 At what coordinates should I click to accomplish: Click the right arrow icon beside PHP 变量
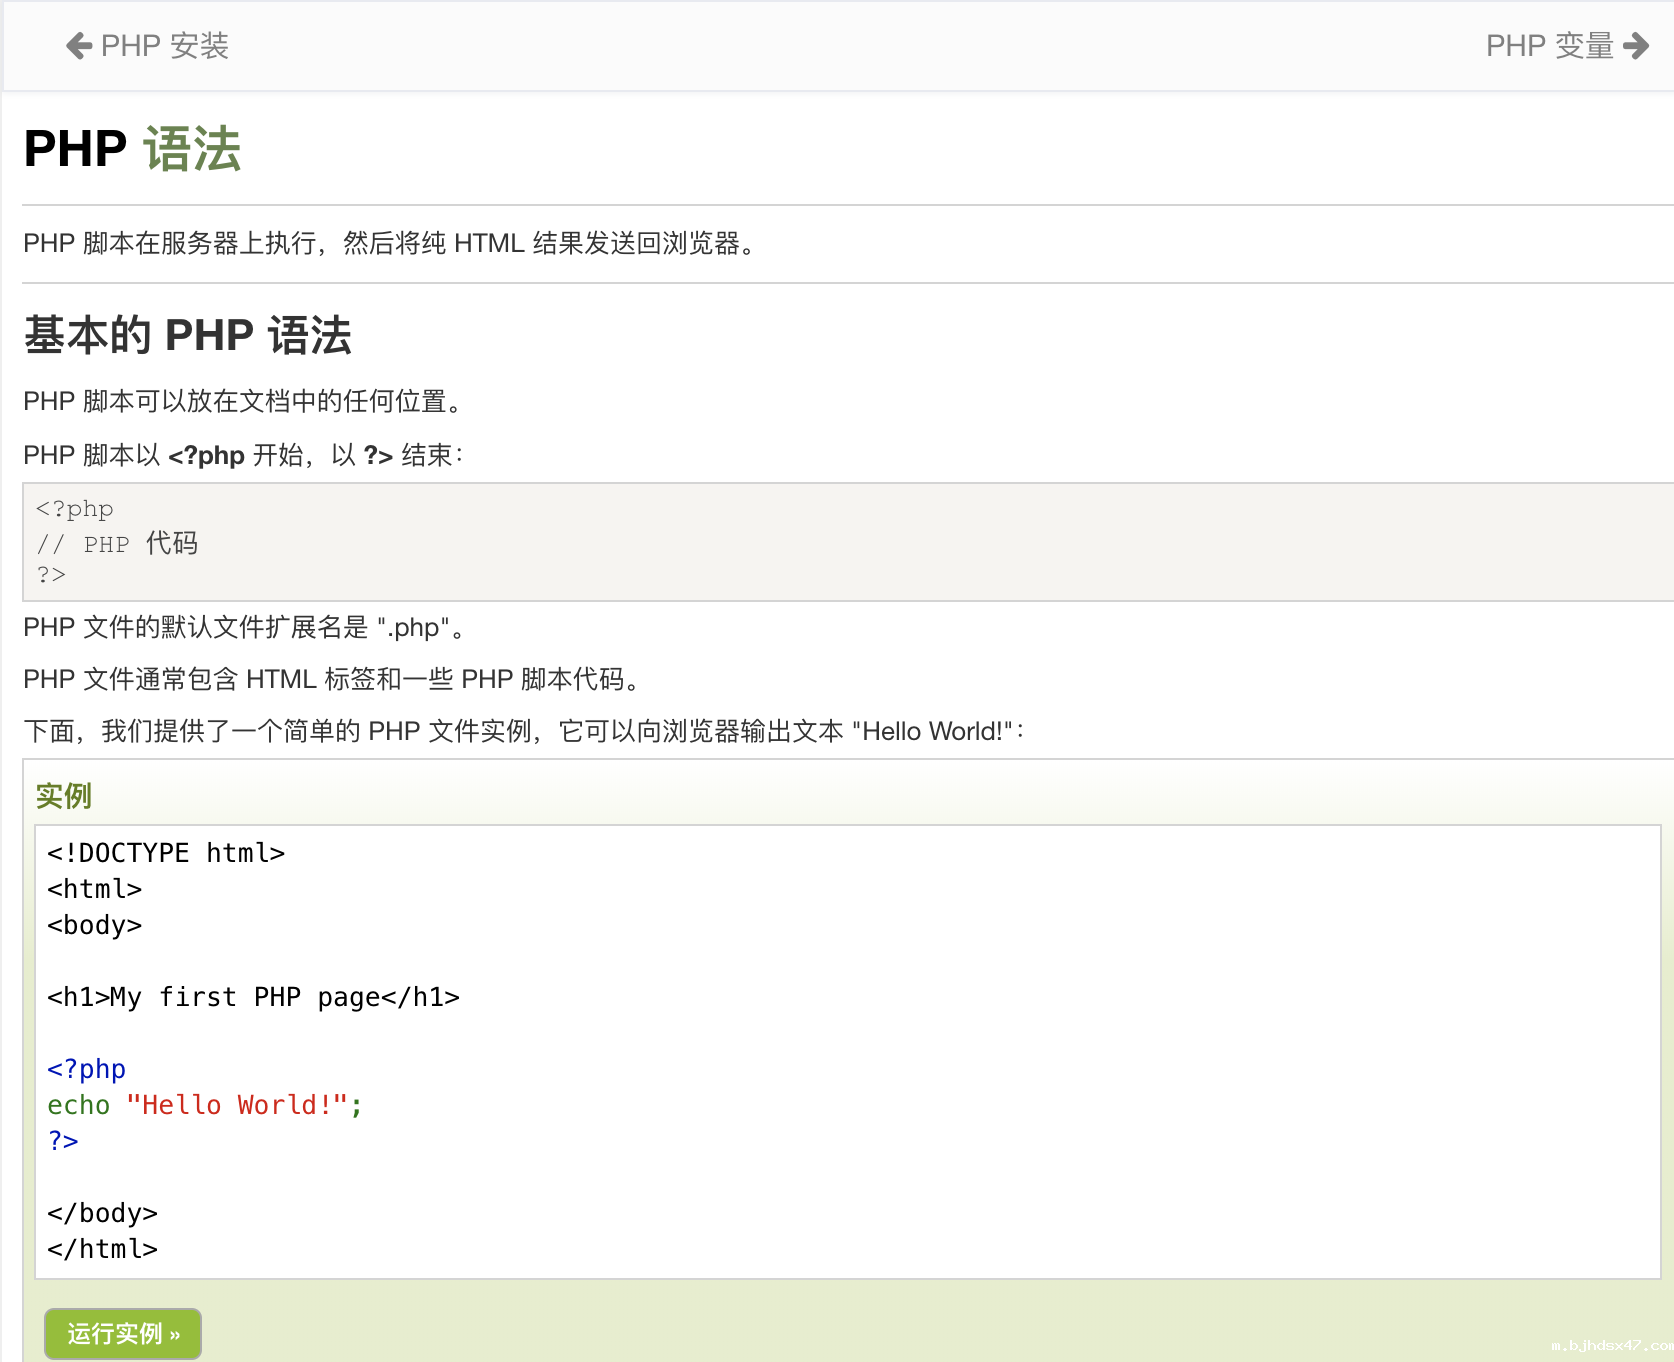(x=1636, y=46)
